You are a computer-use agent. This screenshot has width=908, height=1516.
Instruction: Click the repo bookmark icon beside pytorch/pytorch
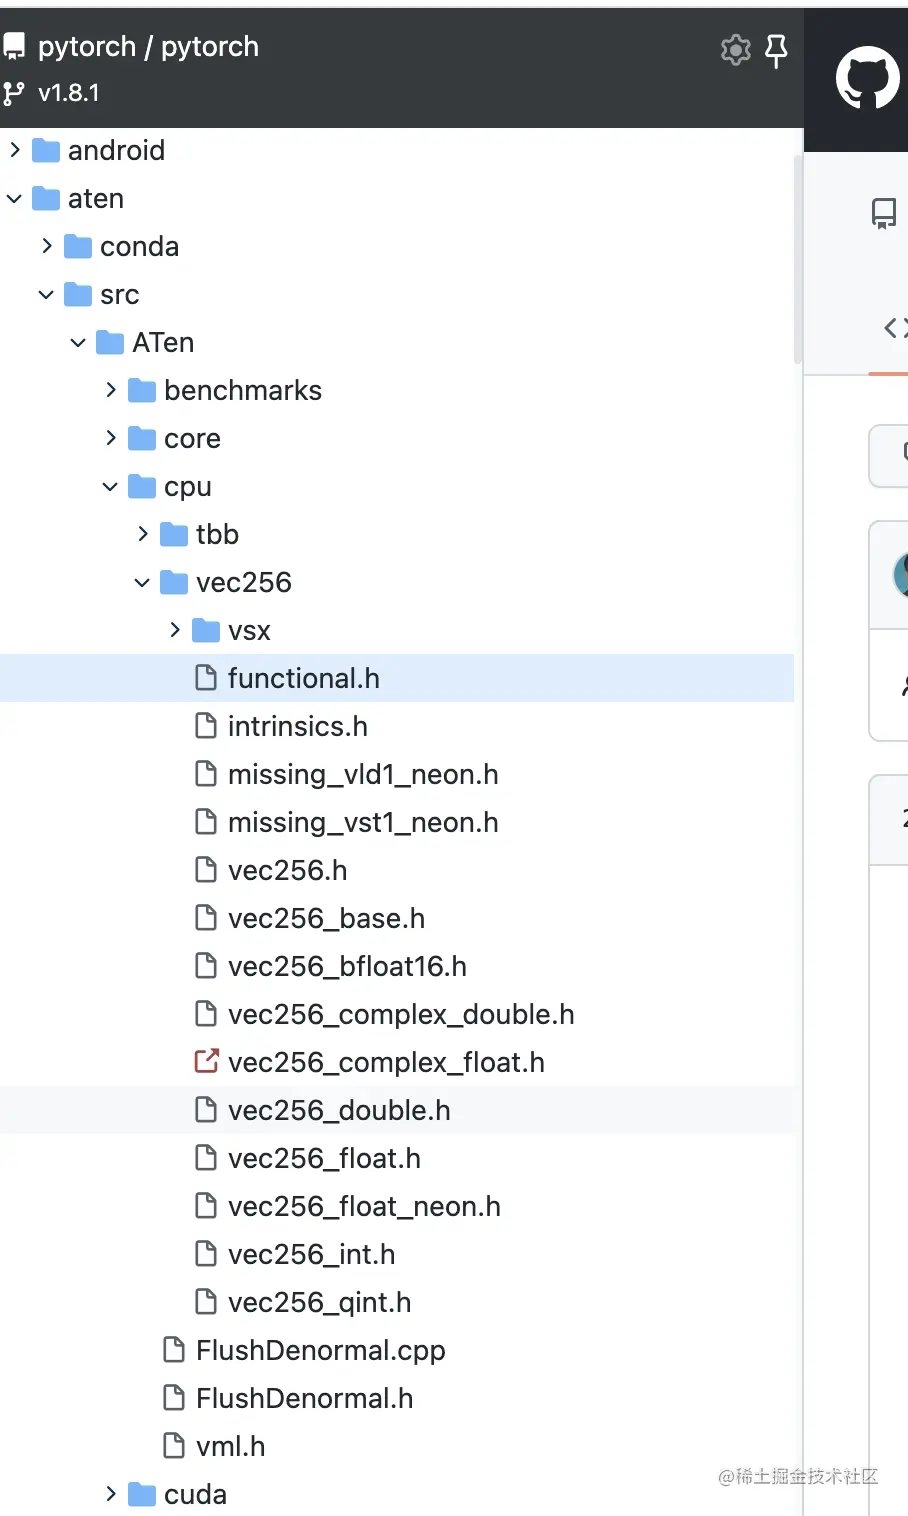pos(14,45)
